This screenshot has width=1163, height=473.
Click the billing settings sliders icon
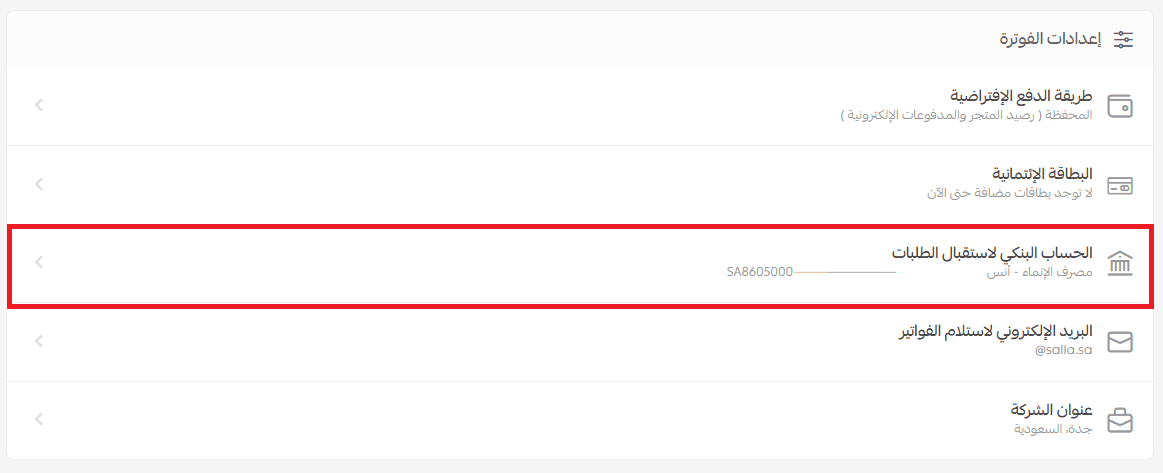click(x=1124, y=40)
